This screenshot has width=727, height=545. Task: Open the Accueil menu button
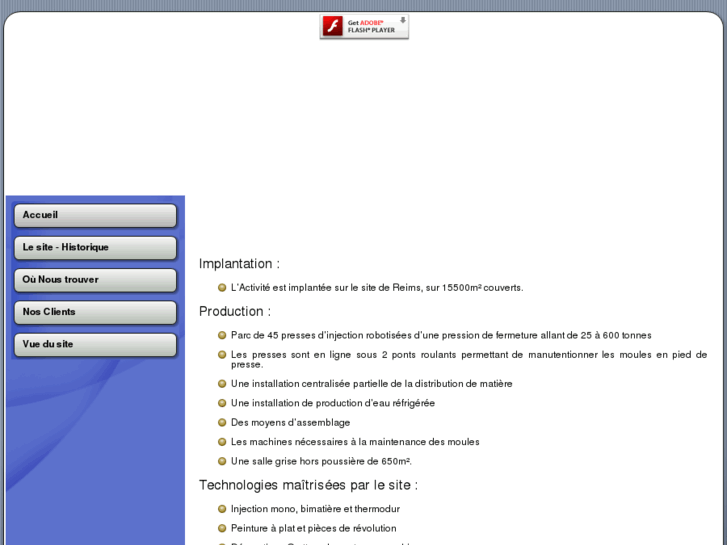(95, 216)
